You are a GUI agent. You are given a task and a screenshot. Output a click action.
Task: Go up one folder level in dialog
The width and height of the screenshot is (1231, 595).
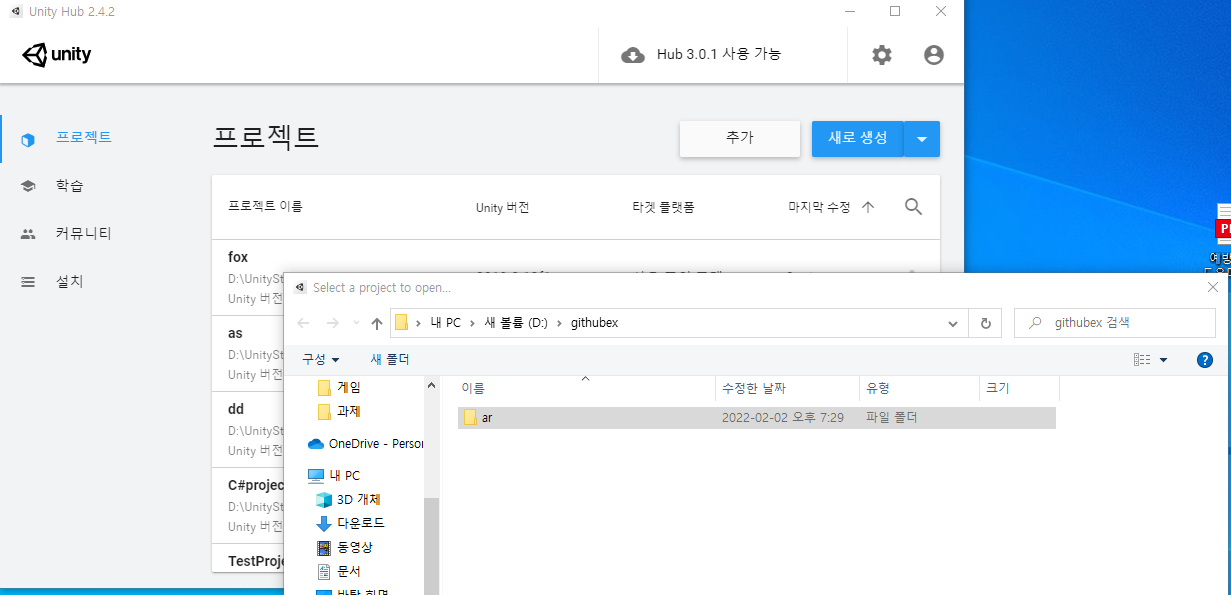click(x=377, y=323)
